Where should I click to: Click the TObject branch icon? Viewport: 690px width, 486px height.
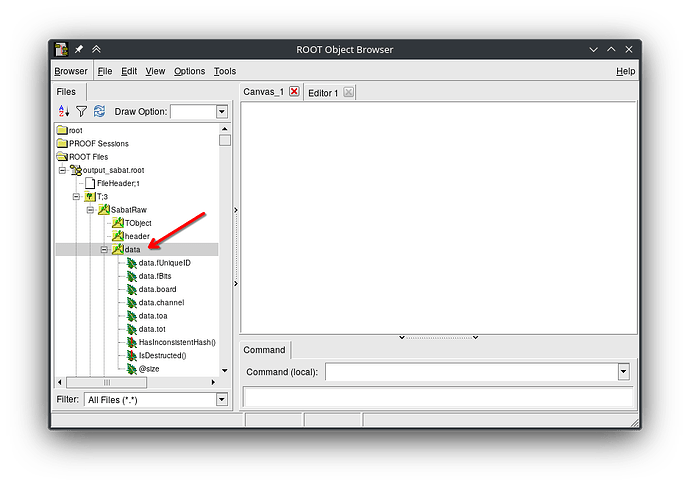pyautogui.click(x=117, y=223)
